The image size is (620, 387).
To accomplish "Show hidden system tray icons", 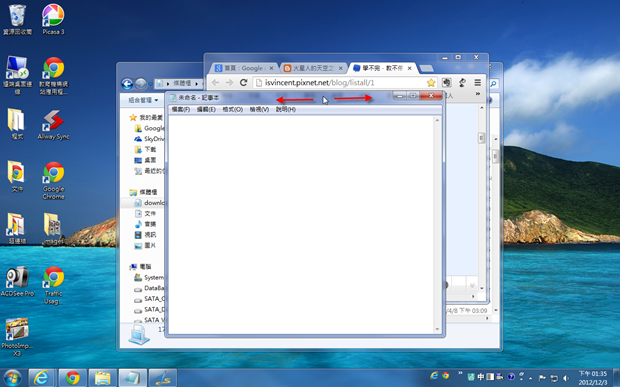I will (x=530, y=378).
